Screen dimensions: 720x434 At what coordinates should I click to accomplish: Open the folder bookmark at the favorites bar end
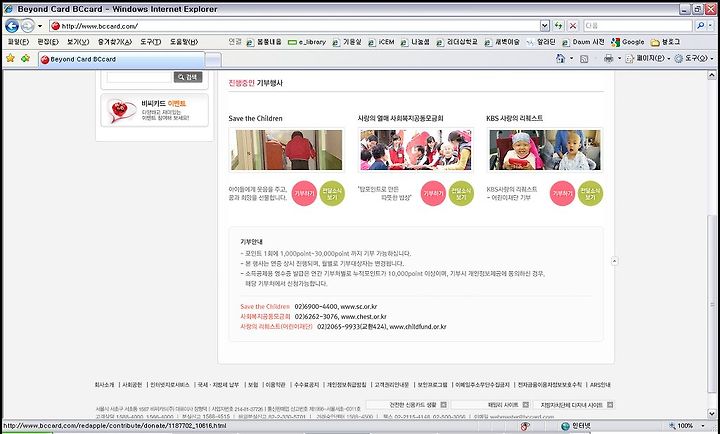(665, 42)
